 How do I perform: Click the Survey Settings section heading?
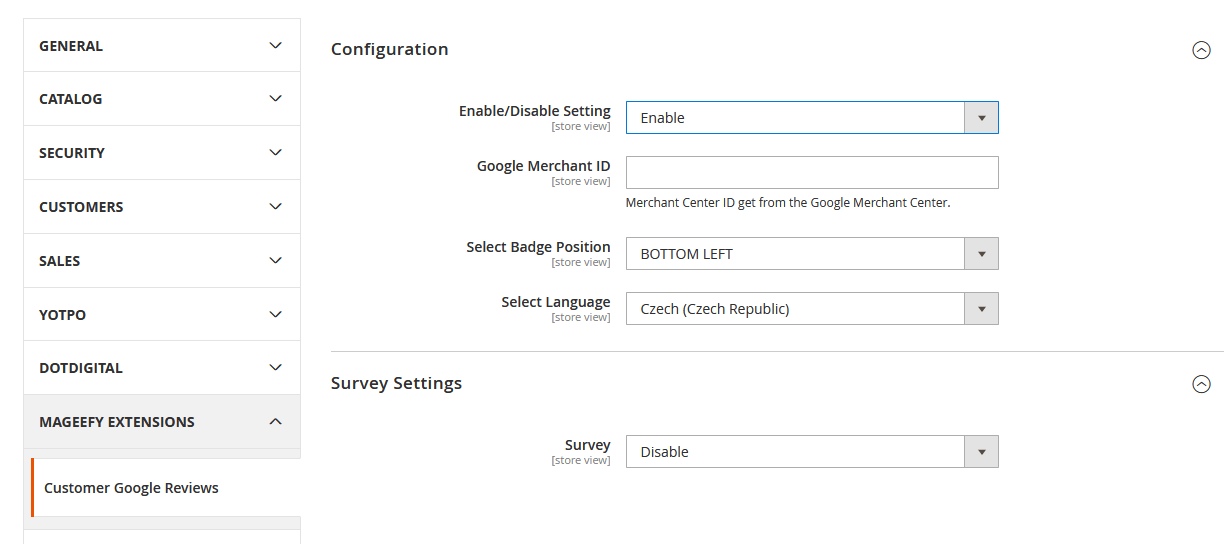[x=396, y=383]
